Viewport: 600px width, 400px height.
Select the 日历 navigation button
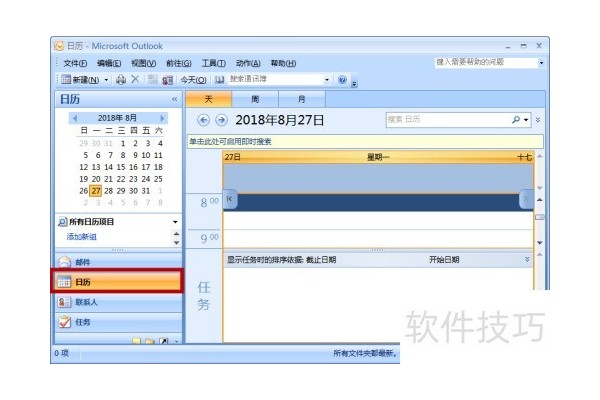118,282
